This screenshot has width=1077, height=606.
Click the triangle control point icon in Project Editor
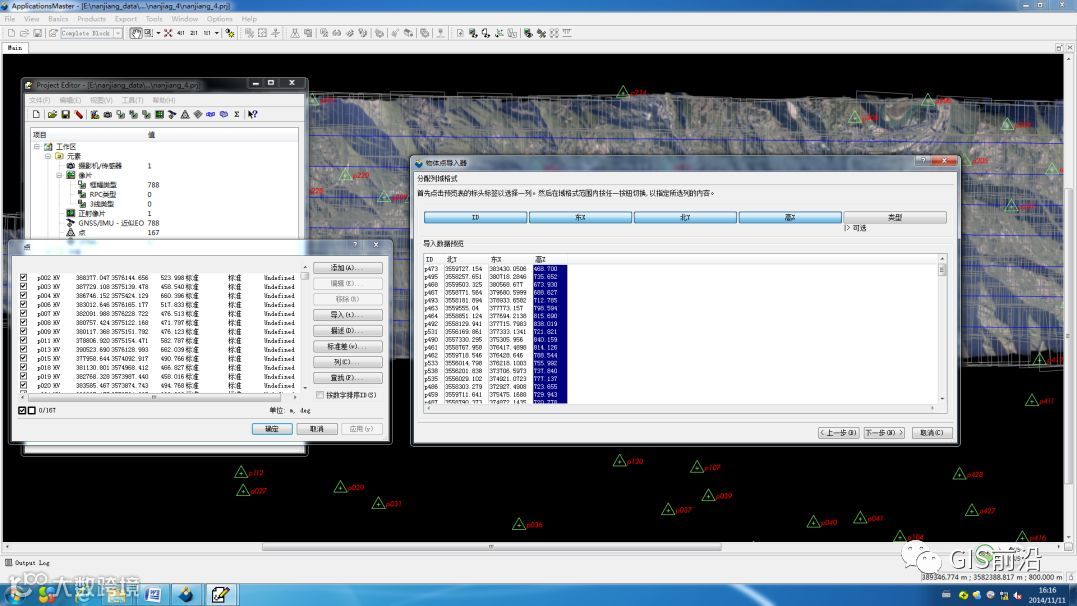tap(185, 115)
